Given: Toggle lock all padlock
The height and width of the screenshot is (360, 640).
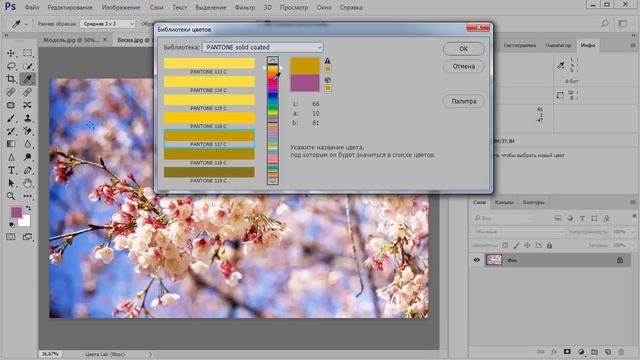Looking at the screenshot, I should (549, 245).
